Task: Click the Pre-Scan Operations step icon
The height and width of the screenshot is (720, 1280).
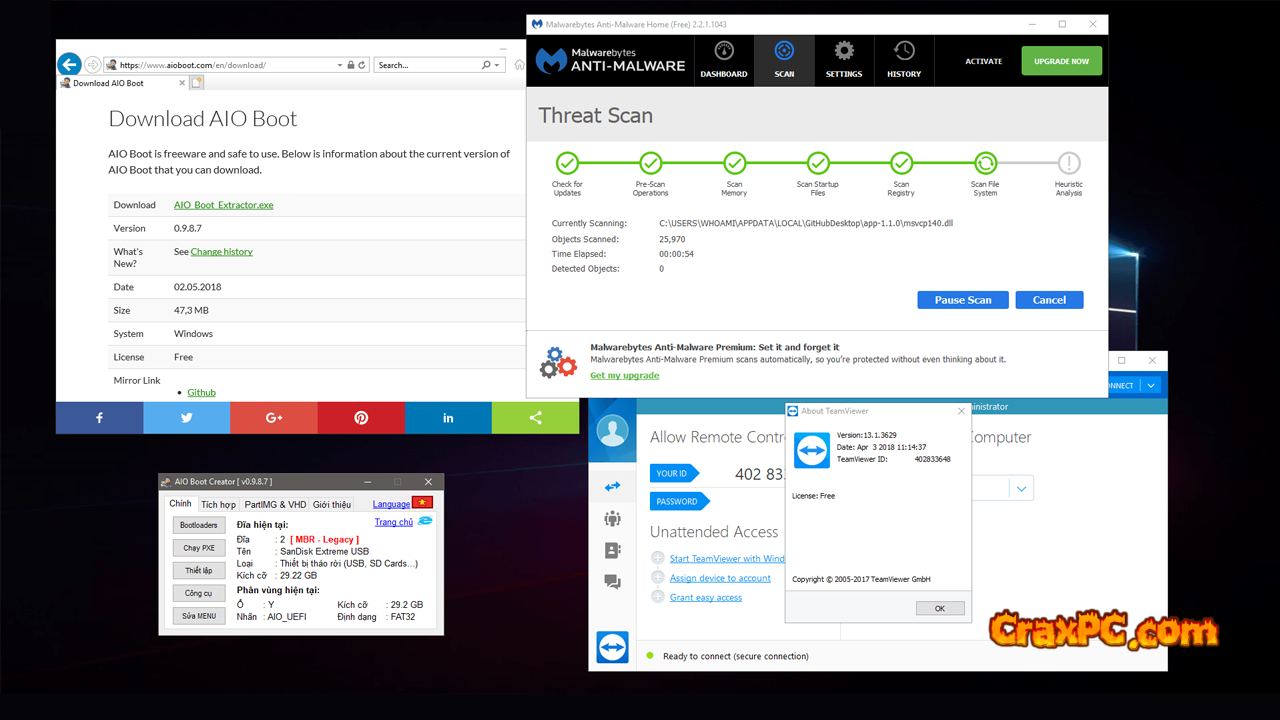Action: (651, 163)
